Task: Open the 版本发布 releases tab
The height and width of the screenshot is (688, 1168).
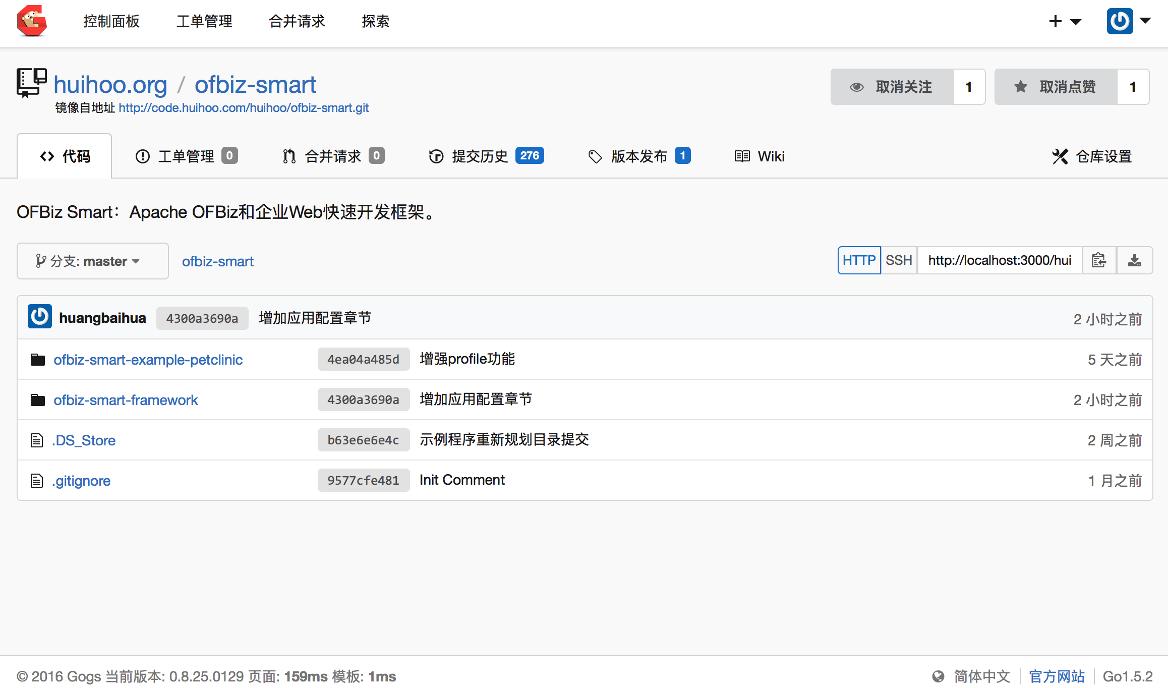Action: tap(638, 156)
